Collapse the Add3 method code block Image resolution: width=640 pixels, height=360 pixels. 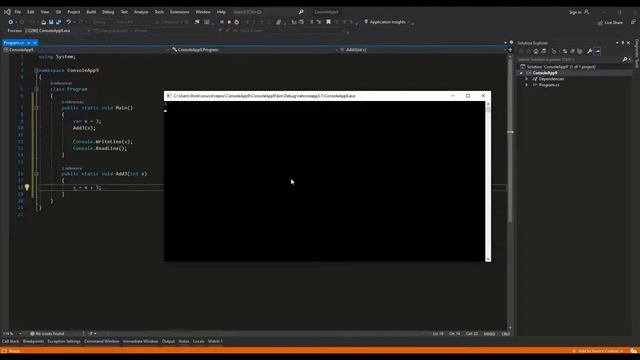tap(36, 174)
